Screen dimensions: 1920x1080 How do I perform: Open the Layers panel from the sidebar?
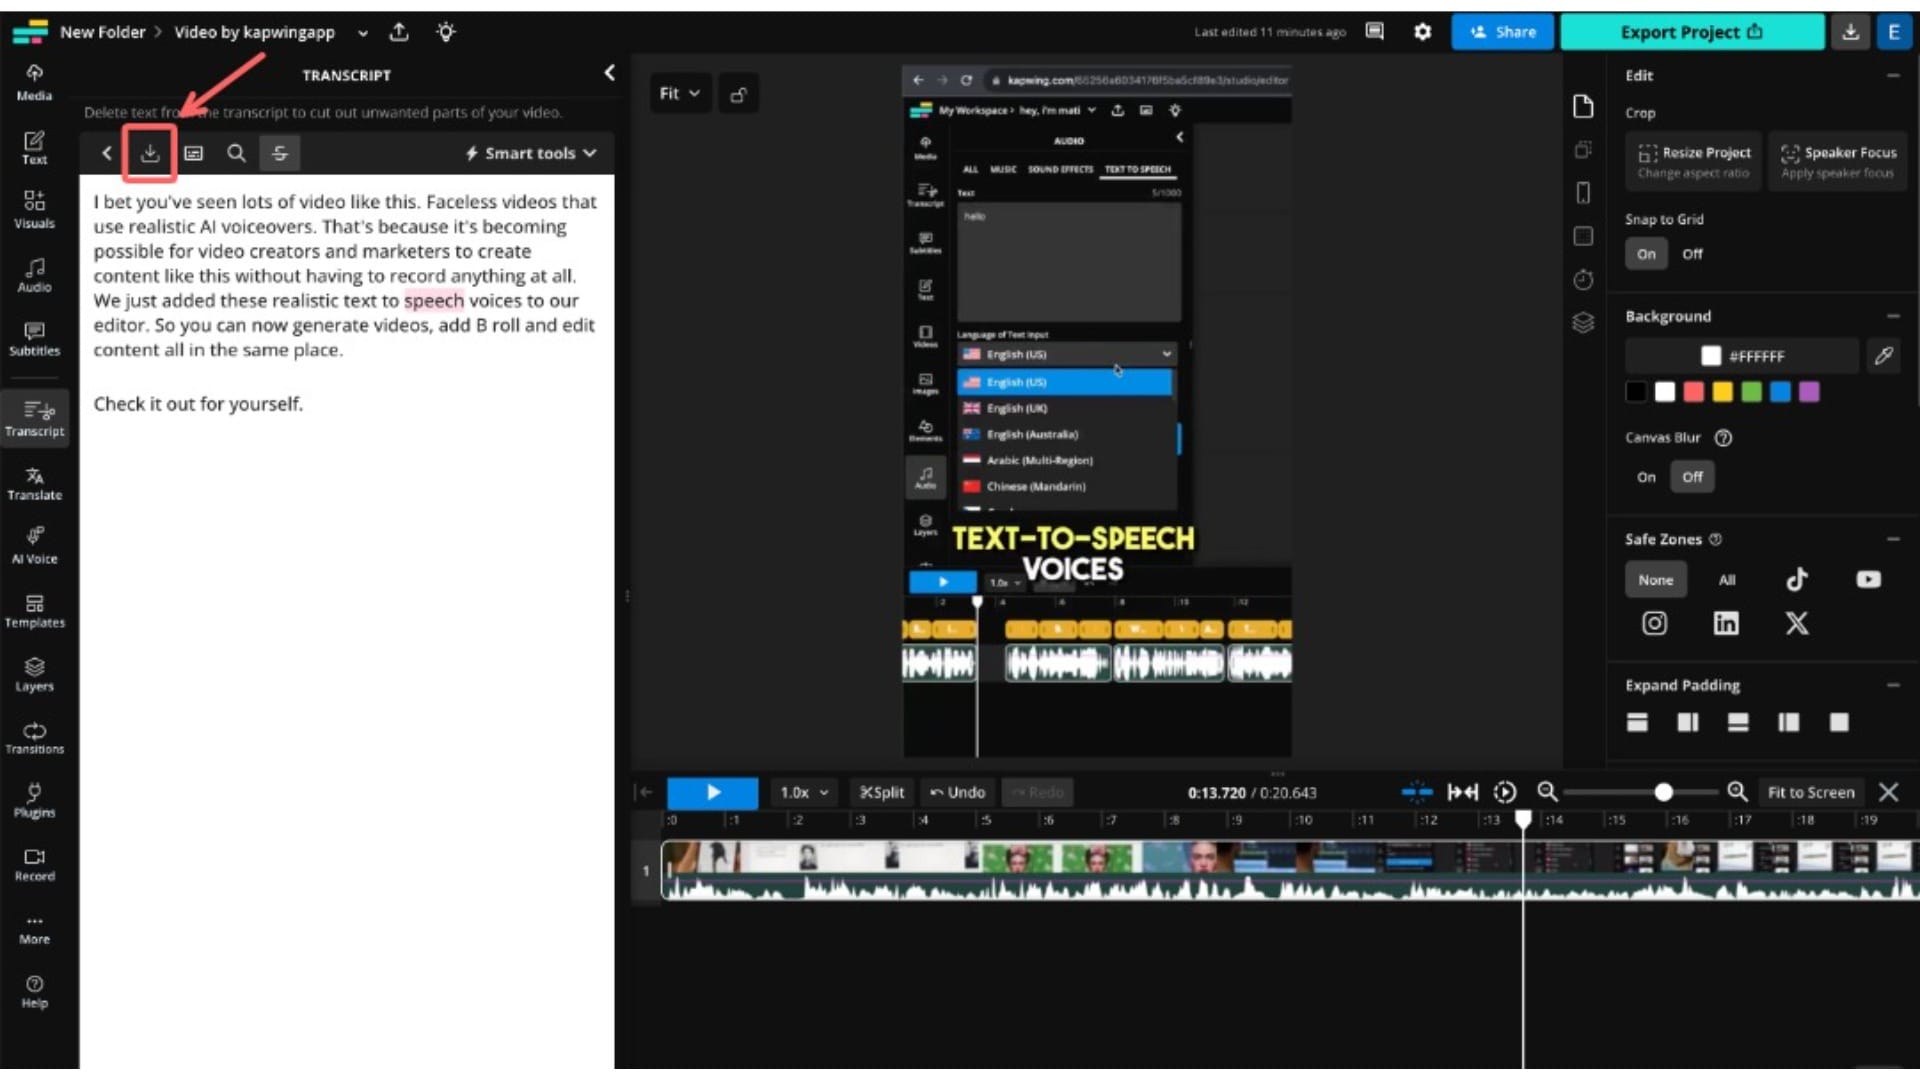click(35, 674)
